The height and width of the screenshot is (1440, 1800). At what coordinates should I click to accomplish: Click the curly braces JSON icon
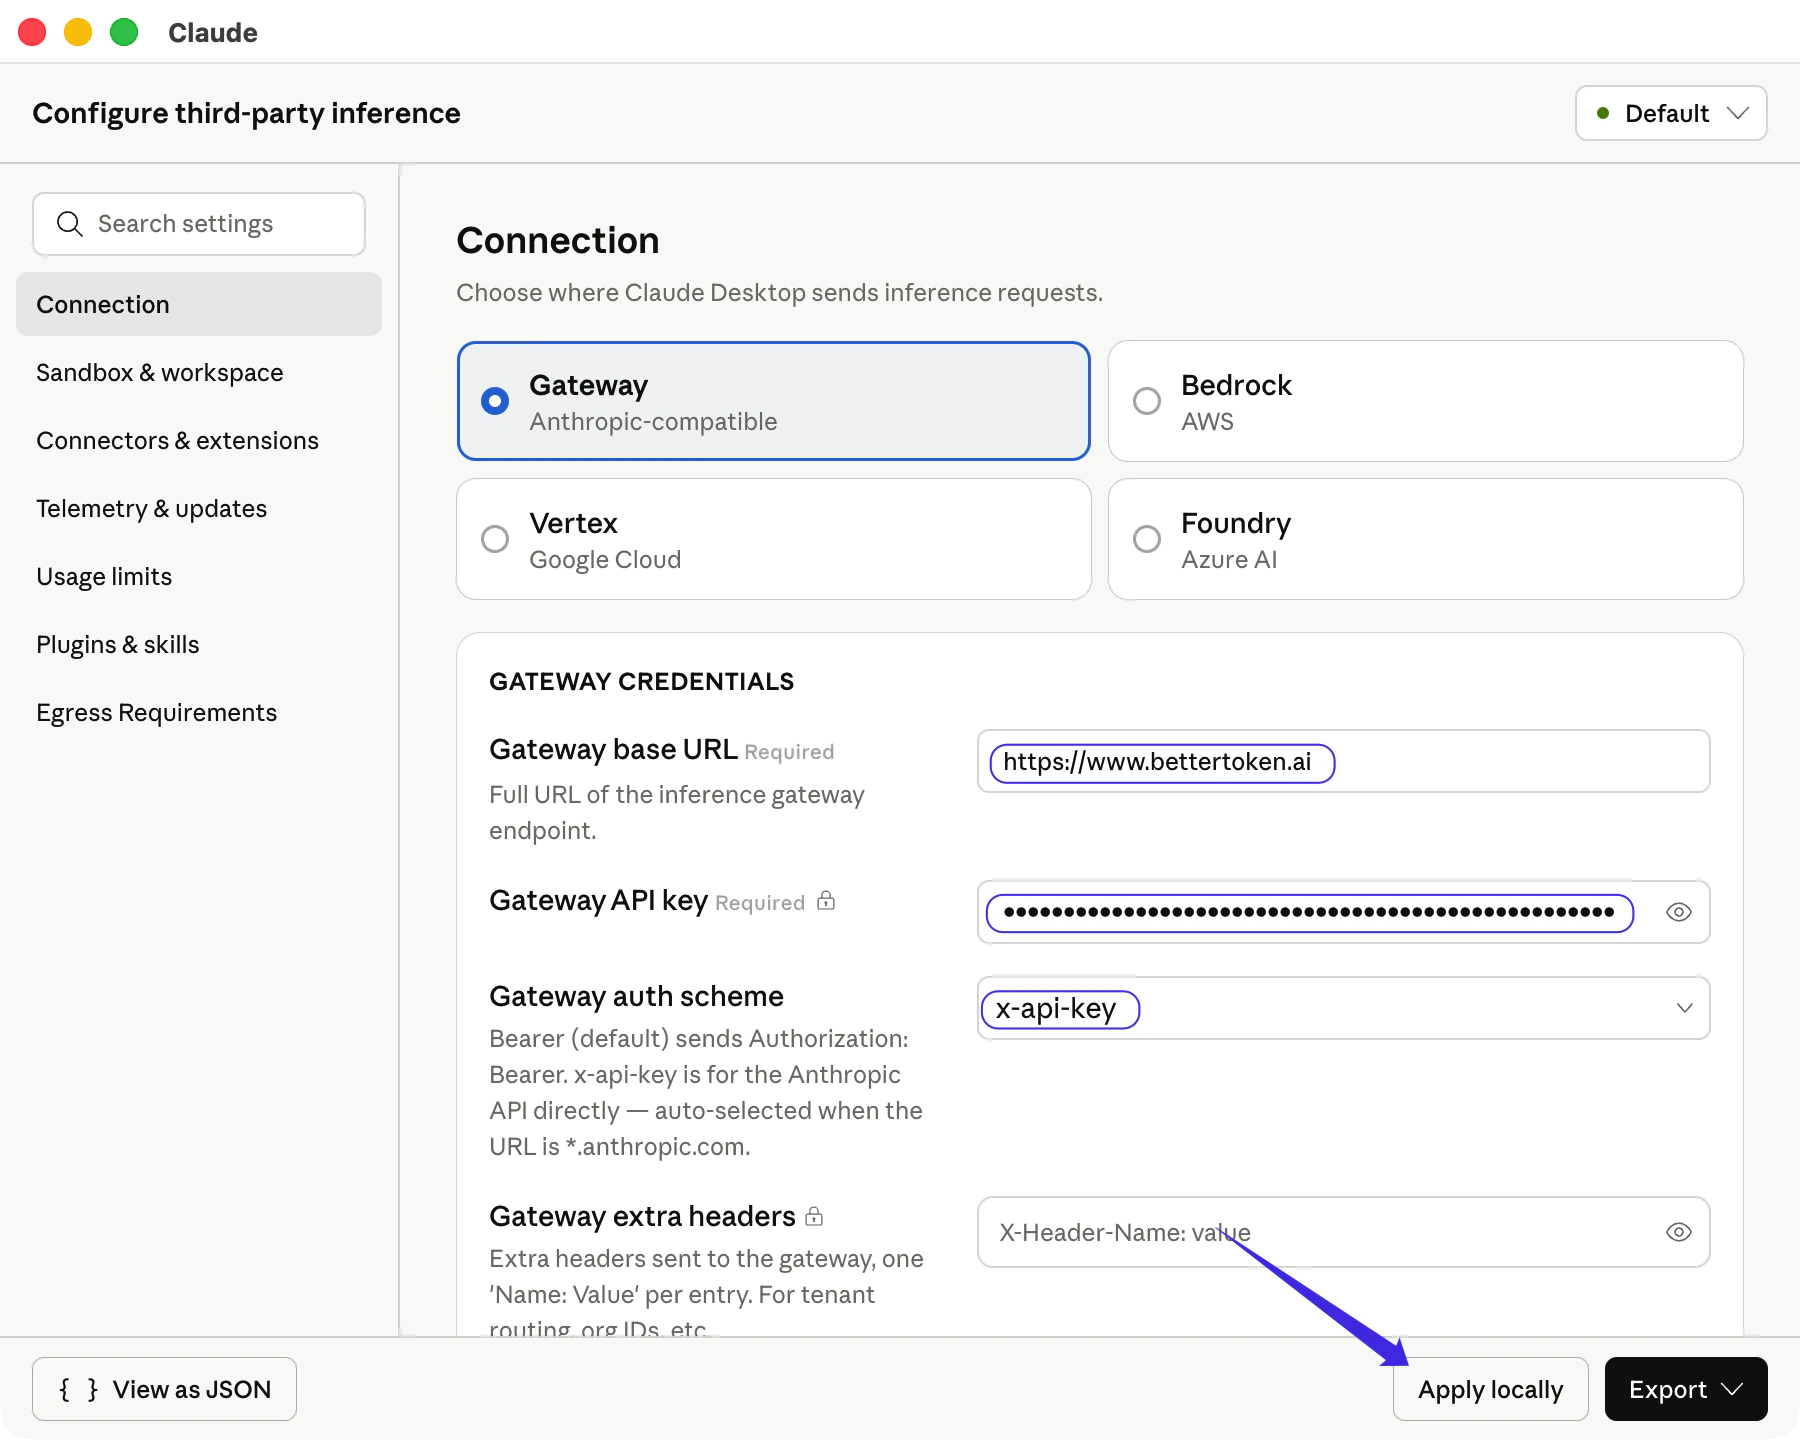(x=78, y=1389)
